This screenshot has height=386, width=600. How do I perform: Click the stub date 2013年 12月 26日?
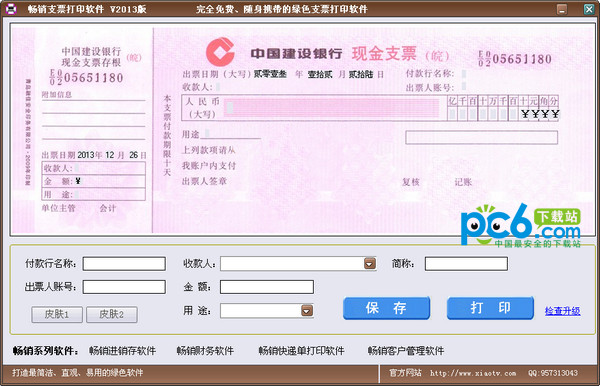(94, 155)
